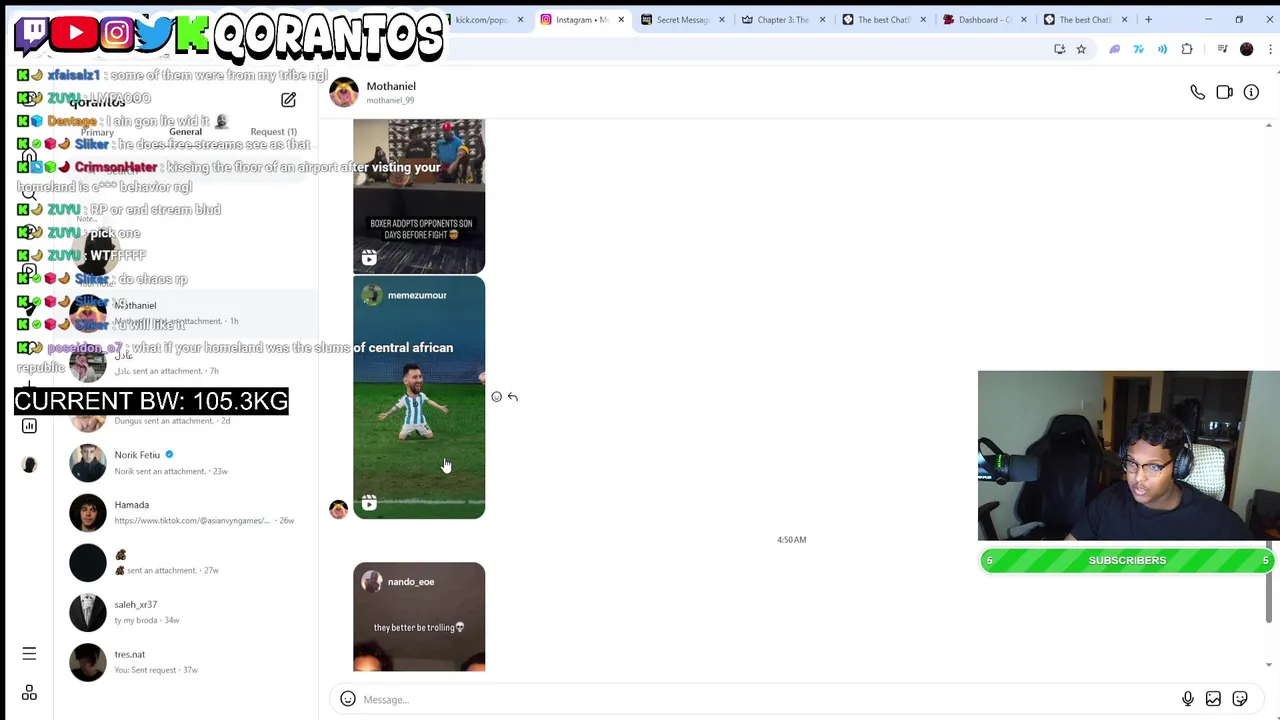Click the Message input field
The height and width of the screenshot is (720, 1280).
(768, 699)
